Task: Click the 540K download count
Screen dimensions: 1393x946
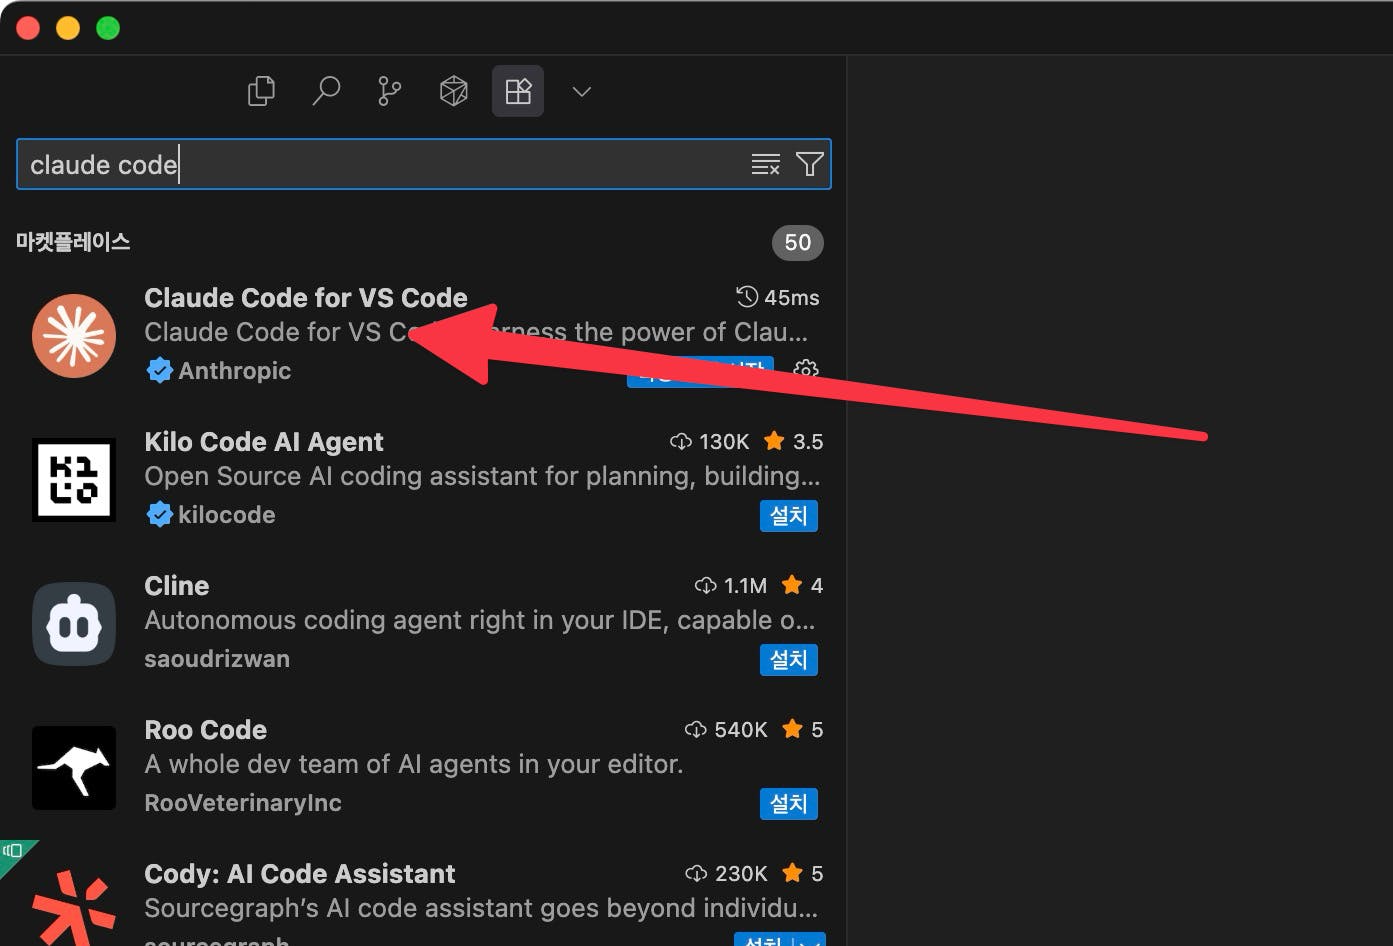Action: (x=741, y=730)
